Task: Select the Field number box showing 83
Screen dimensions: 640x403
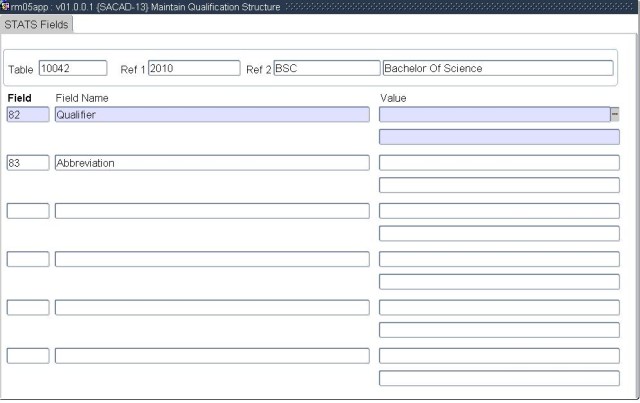Action: pos(27,162)
